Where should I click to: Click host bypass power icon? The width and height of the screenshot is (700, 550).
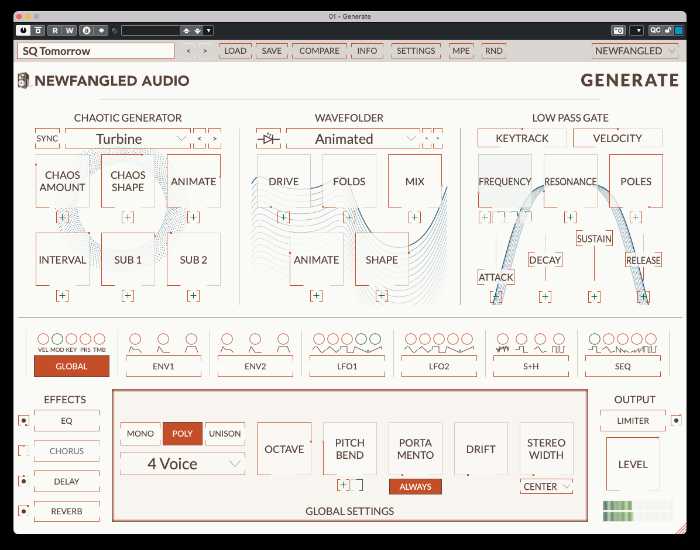click(x=23, y=30)
